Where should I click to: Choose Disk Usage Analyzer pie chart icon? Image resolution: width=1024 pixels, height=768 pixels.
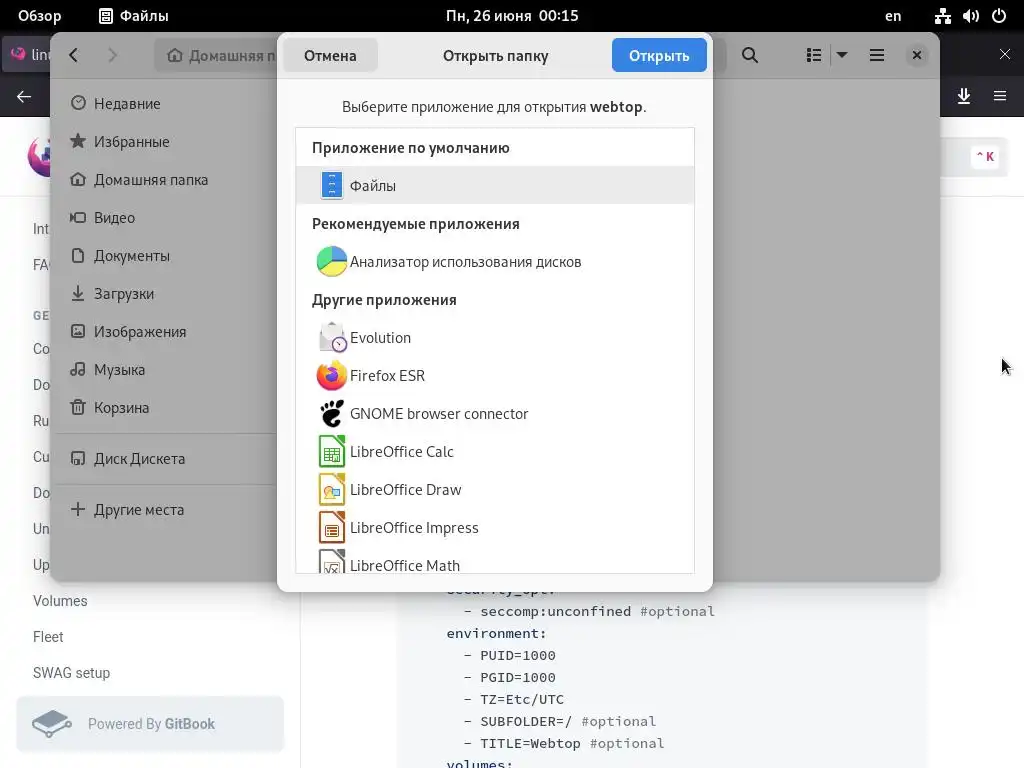(x=332, y=261)
